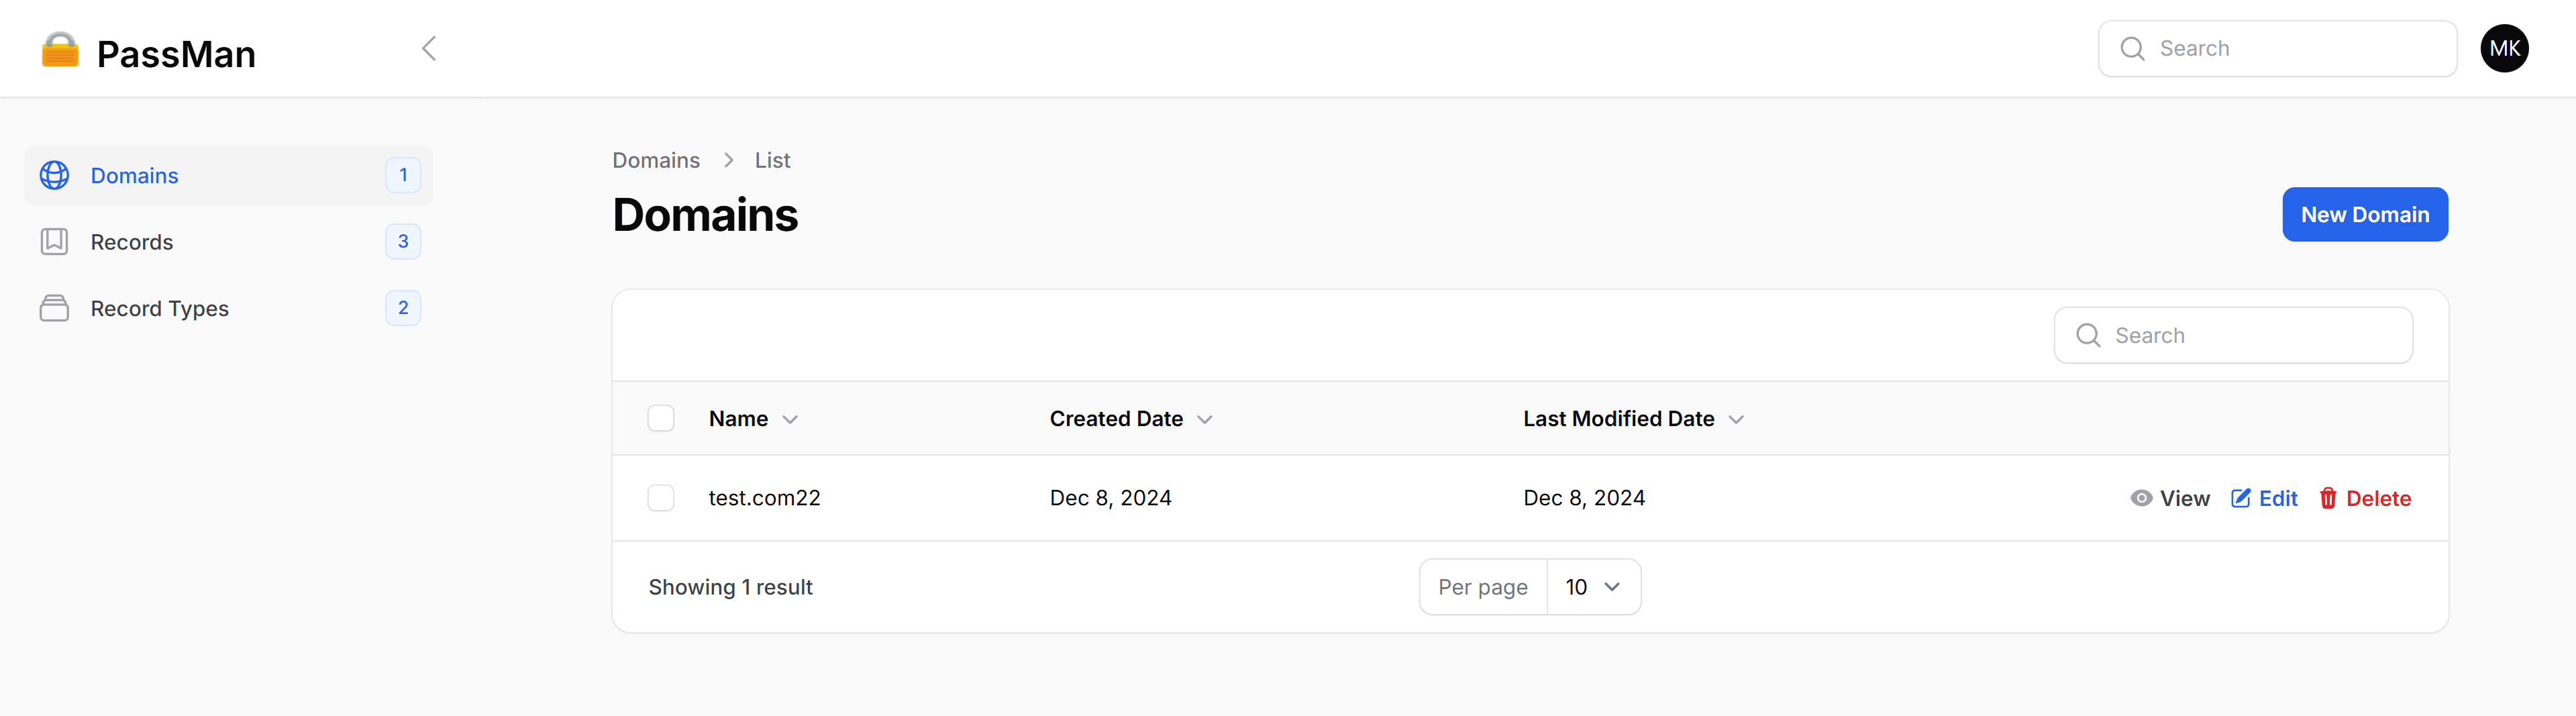Click the Delete trash icon for test.com22
The width and height of the screenshot is (2576, 716).
click(2330, 497)
